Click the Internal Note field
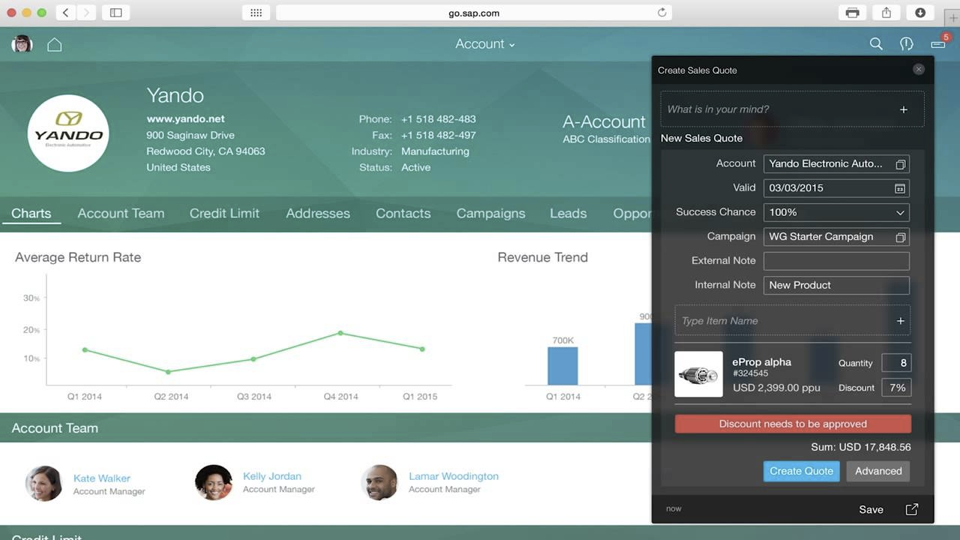Image resolution: width=960 pixels, height=540 pixels. pyautogui.click(x=836, y=285)
